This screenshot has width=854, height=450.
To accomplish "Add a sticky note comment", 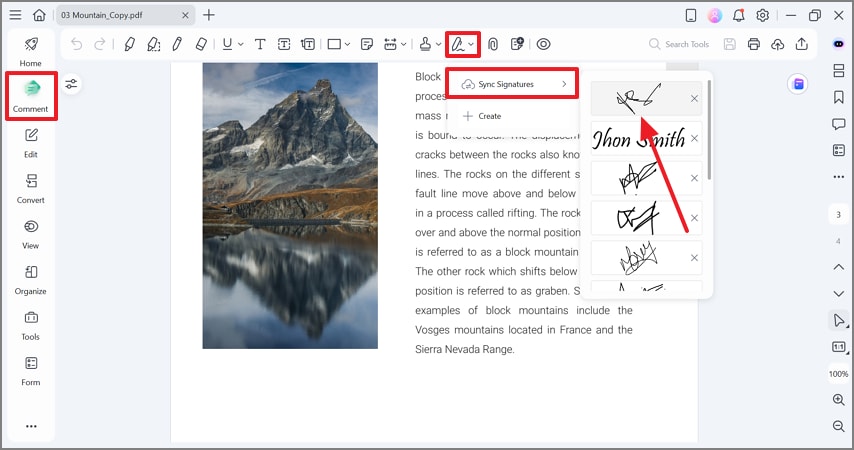I will click(367, 44).
